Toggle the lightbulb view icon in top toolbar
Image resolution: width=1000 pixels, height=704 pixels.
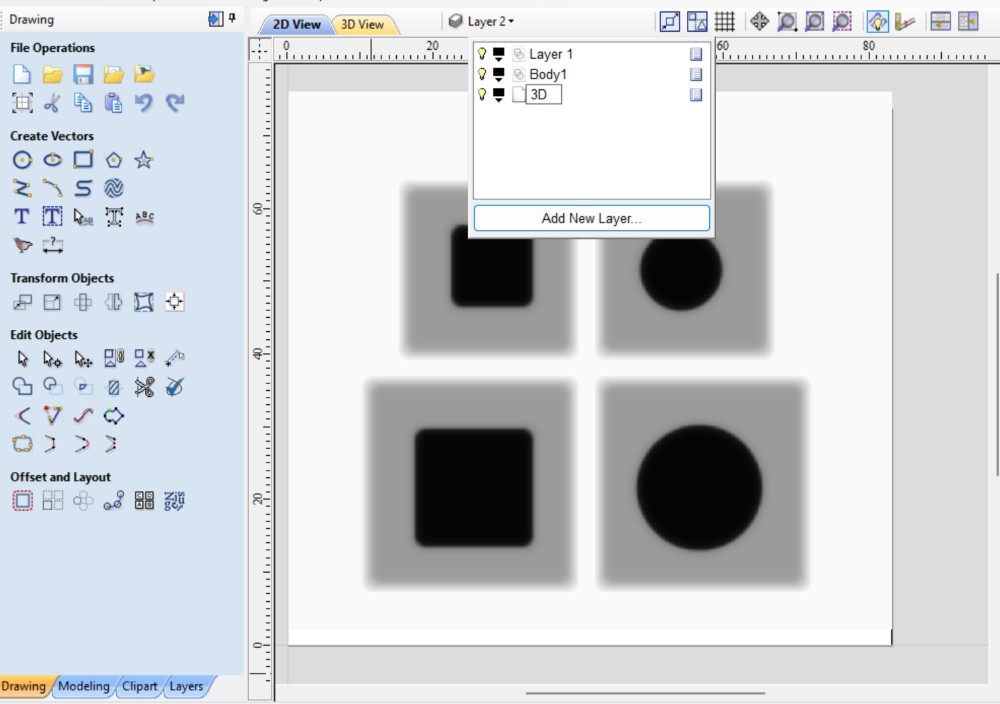click(x=878, y=22)
